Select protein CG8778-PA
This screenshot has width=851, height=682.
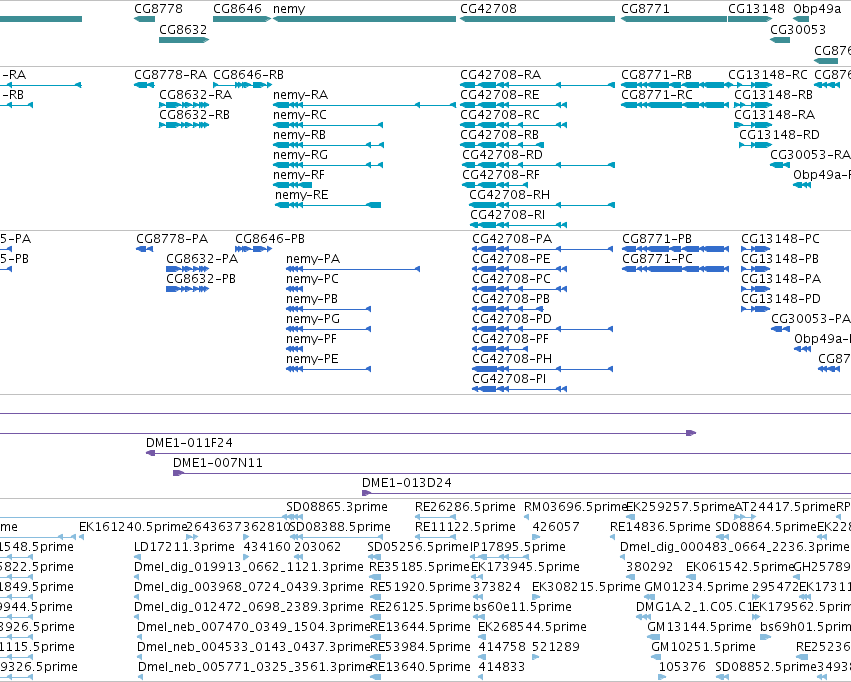pos(144,249)
